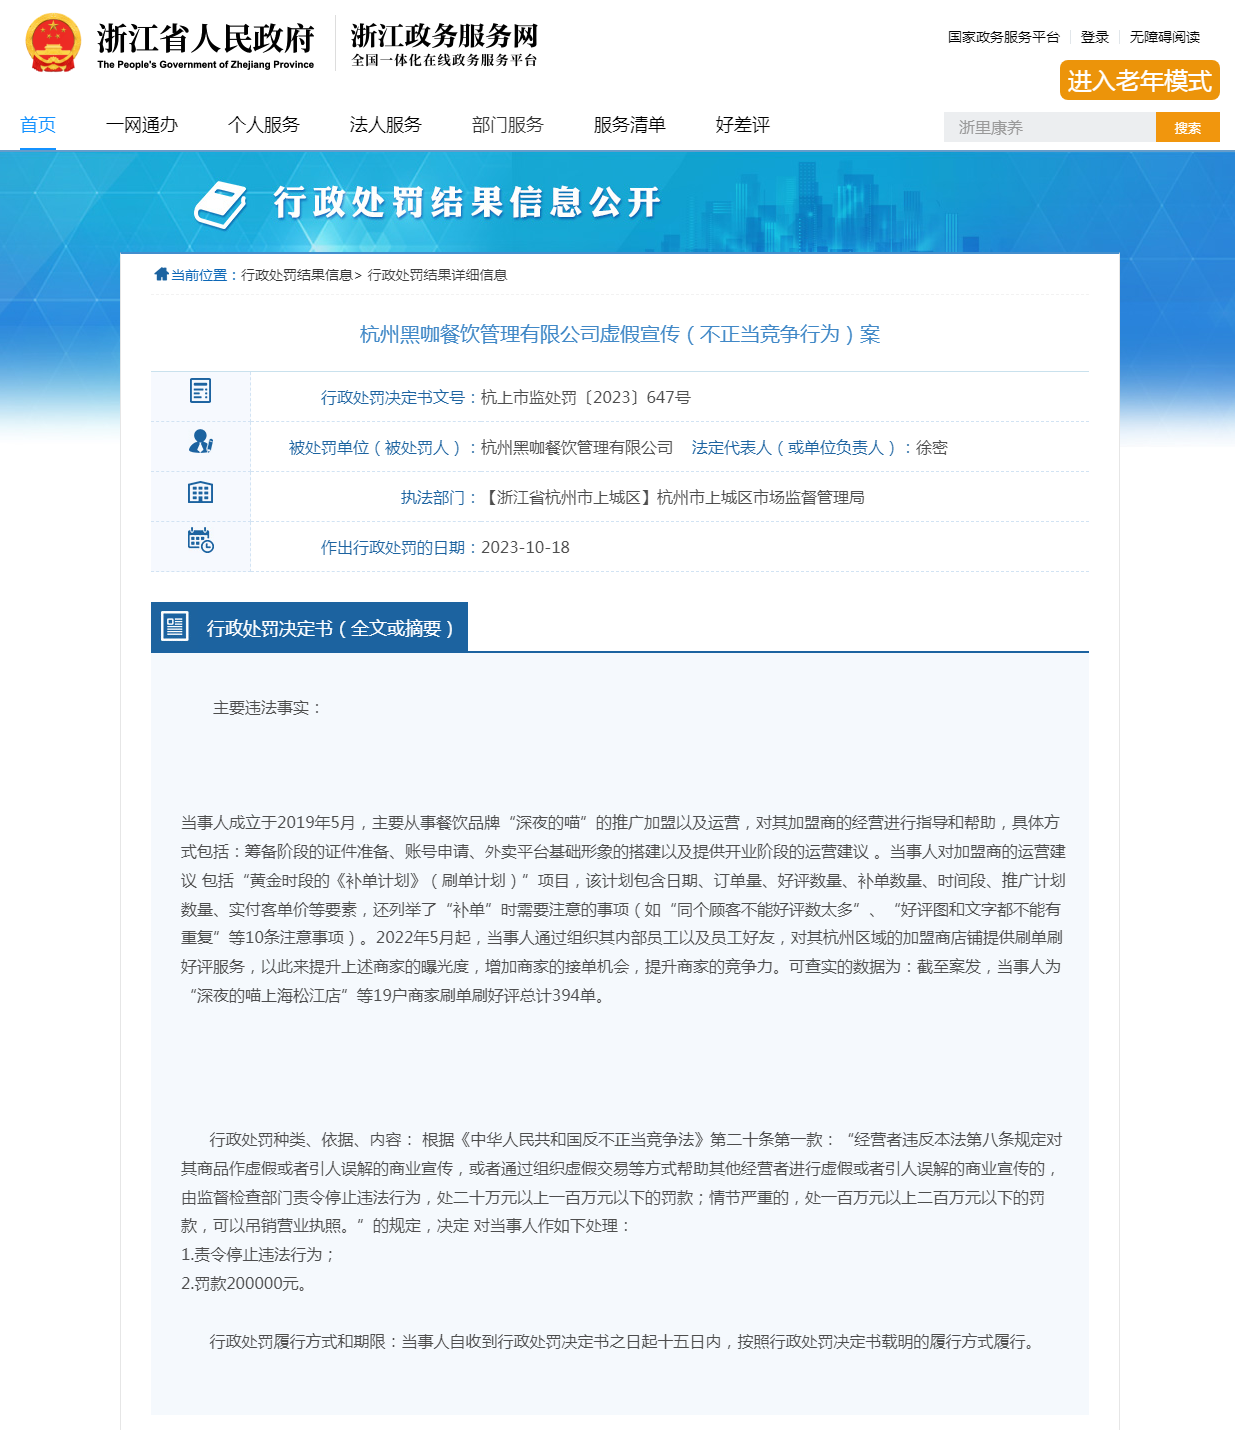Screen dimensions: 1235x1430
Task: Click the building icon for 执法部门 row
Action: (x=200, y=492)
